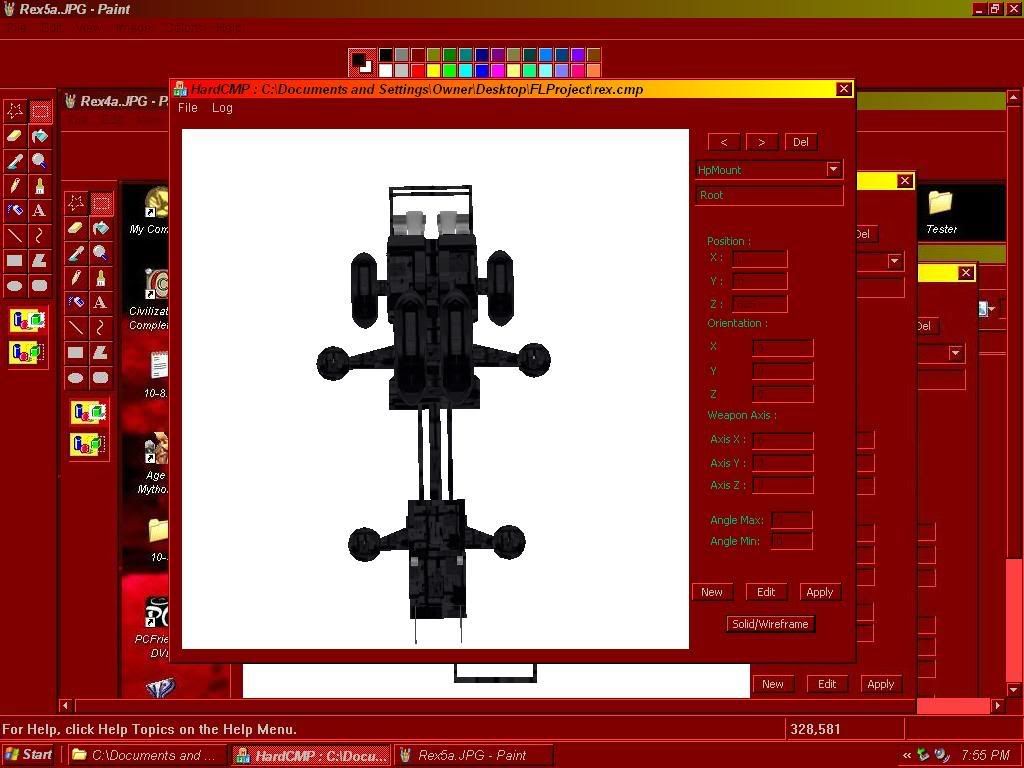Viewport: 1024px width, 768px height.
Task: Click the Del button beside the > arrow
Action: coord(800,142)
